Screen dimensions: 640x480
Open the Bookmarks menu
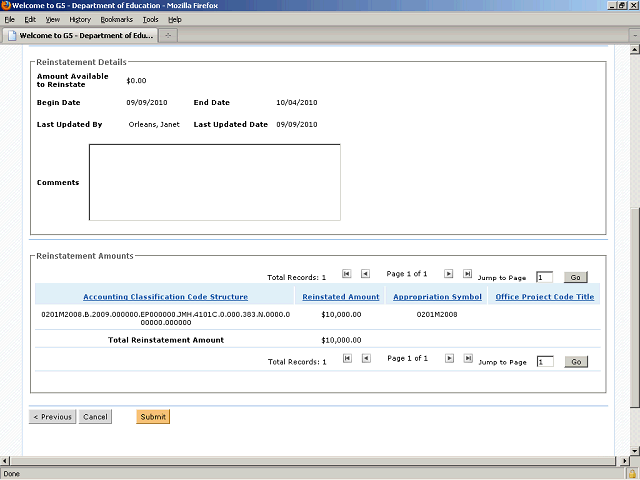tap(116, 19)
